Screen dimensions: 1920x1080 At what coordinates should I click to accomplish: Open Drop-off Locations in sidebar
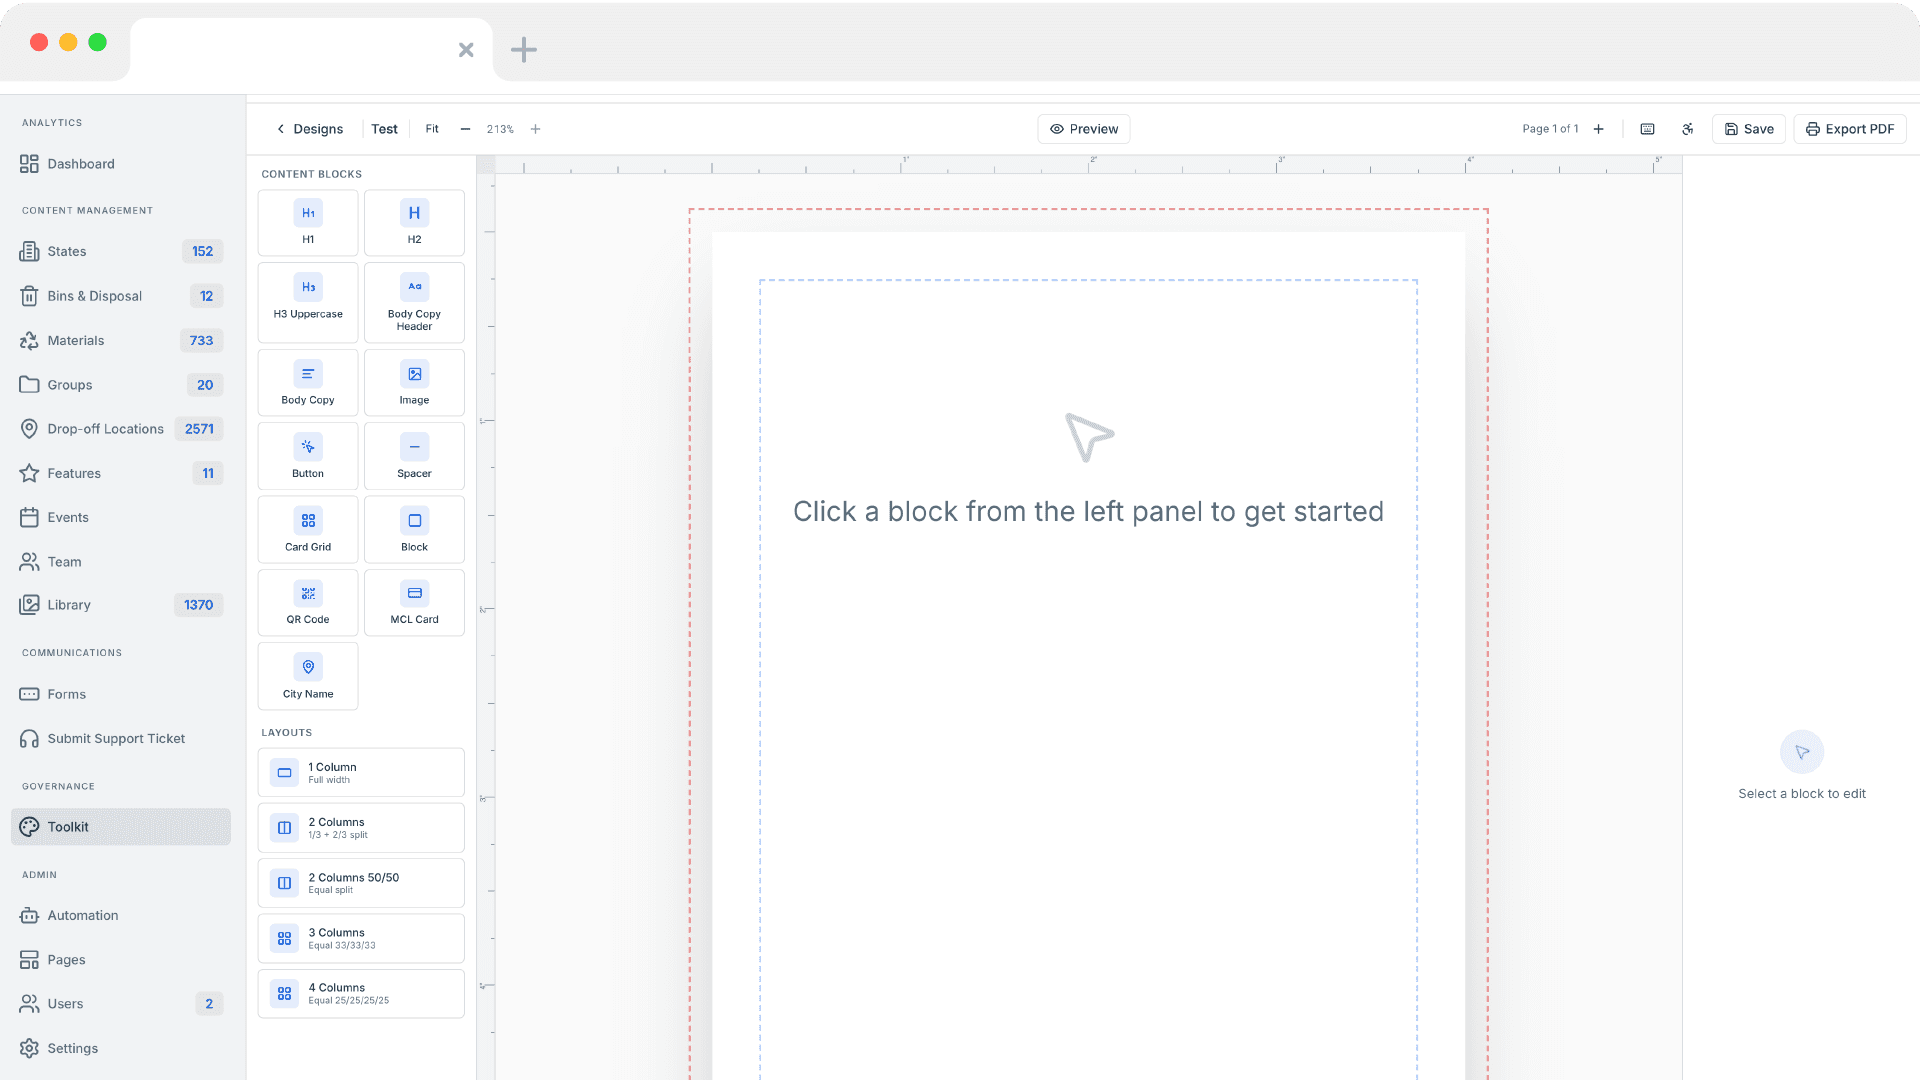point(105,429)
